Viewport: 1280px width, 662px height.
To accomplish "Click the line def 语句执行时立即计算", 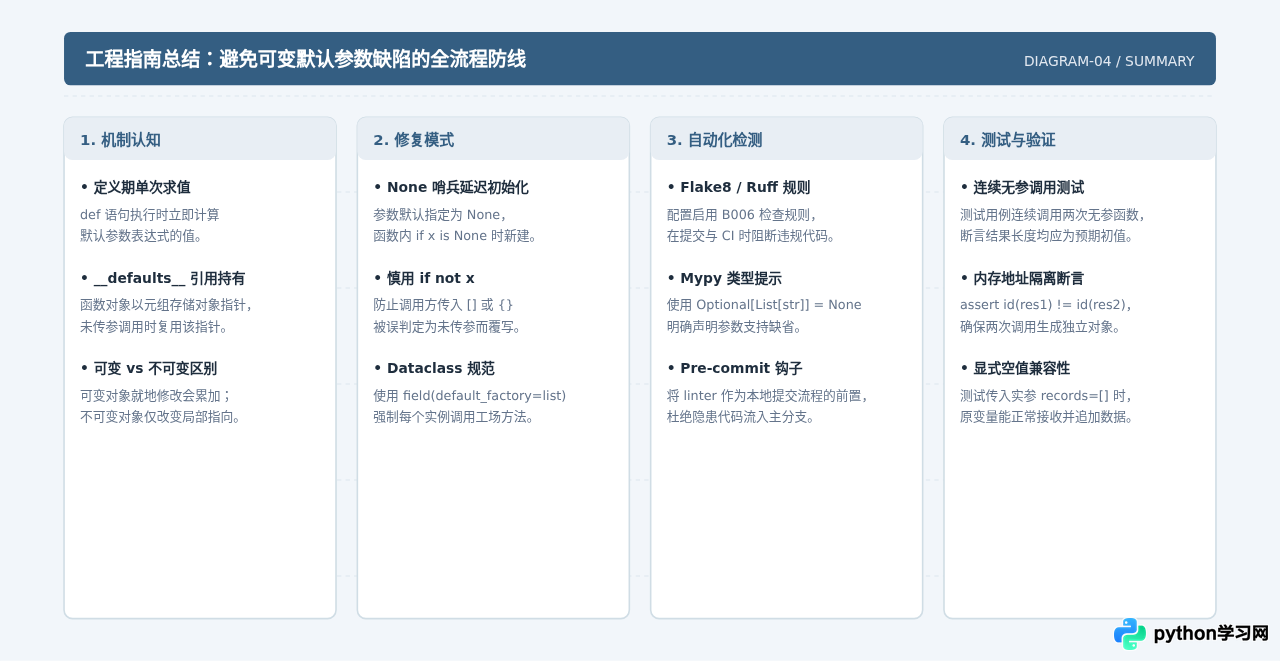I will [x=150, y=214].
